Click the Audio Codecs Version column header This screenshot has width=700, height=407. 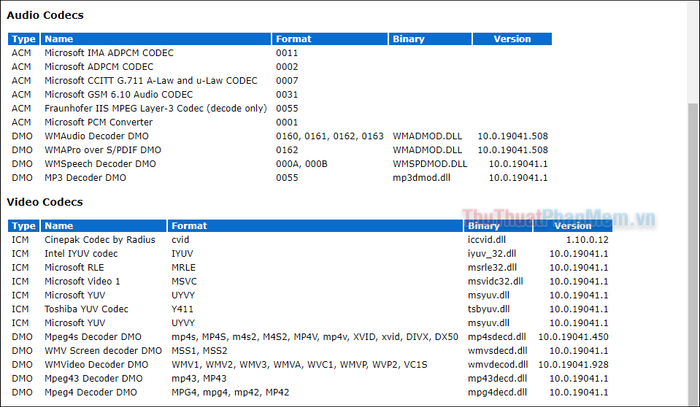coord(512,39)
